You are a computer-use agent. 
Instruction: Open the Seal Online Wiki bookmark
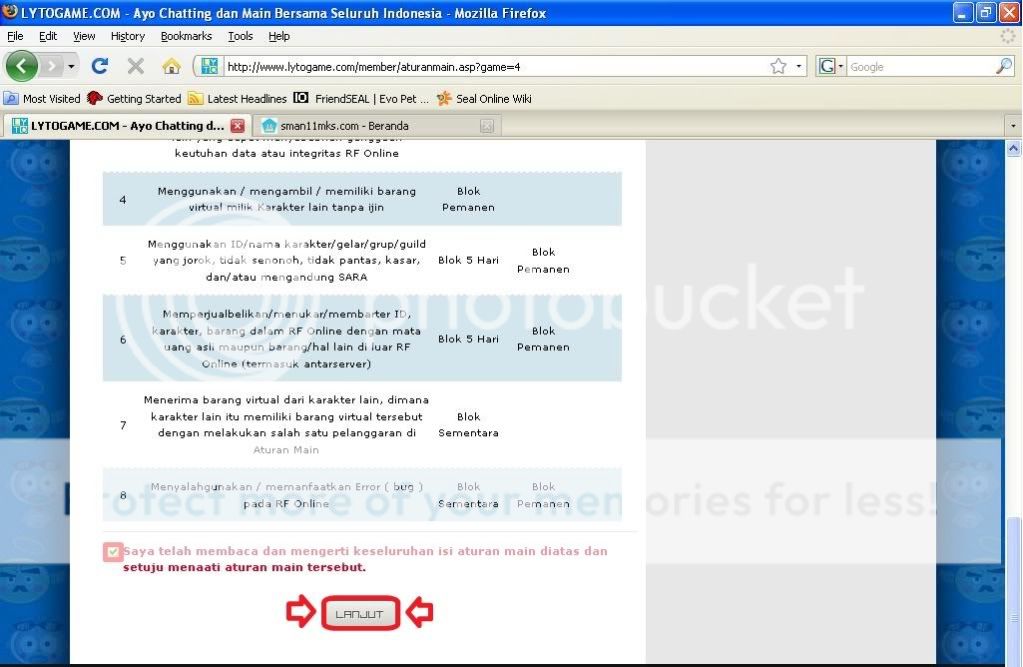tap(484, 98)
